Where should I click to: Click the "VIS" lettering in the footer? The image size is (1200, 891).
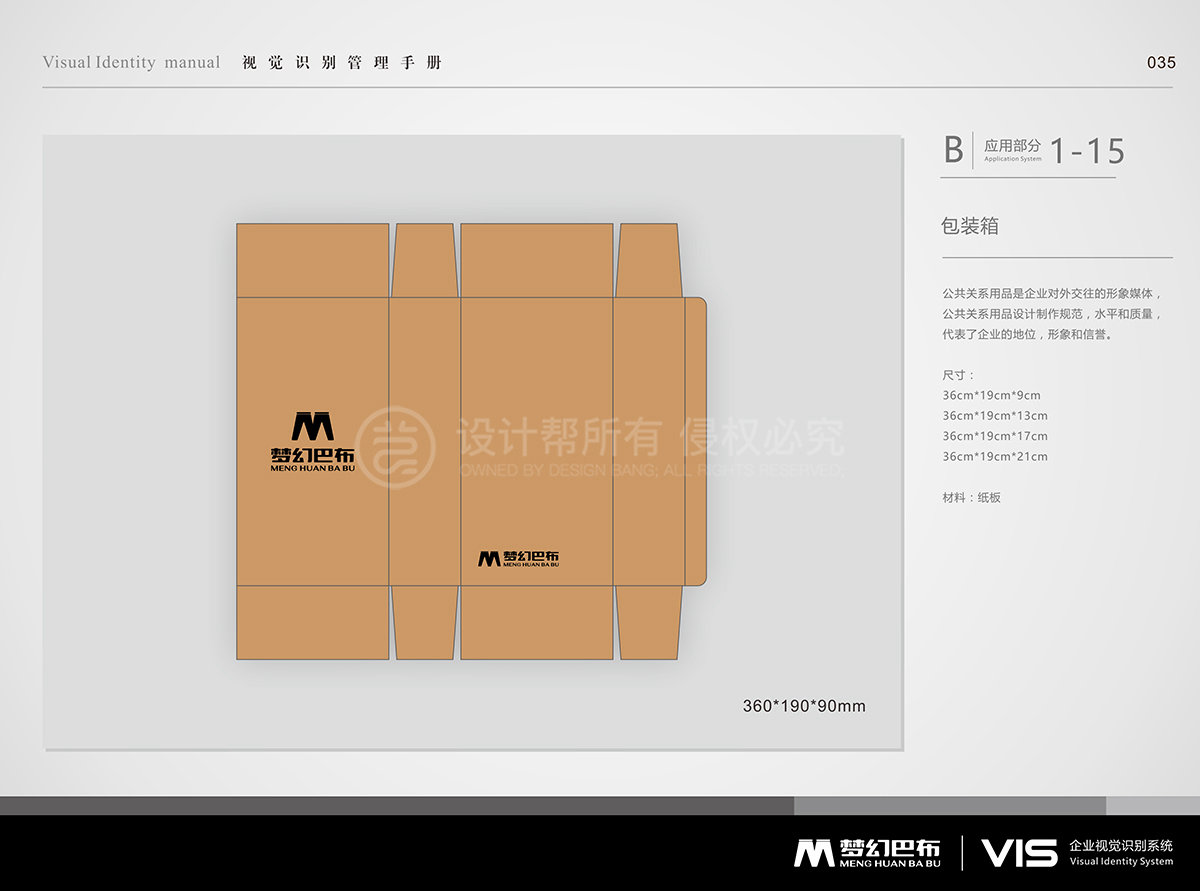tap(1019, 853)
